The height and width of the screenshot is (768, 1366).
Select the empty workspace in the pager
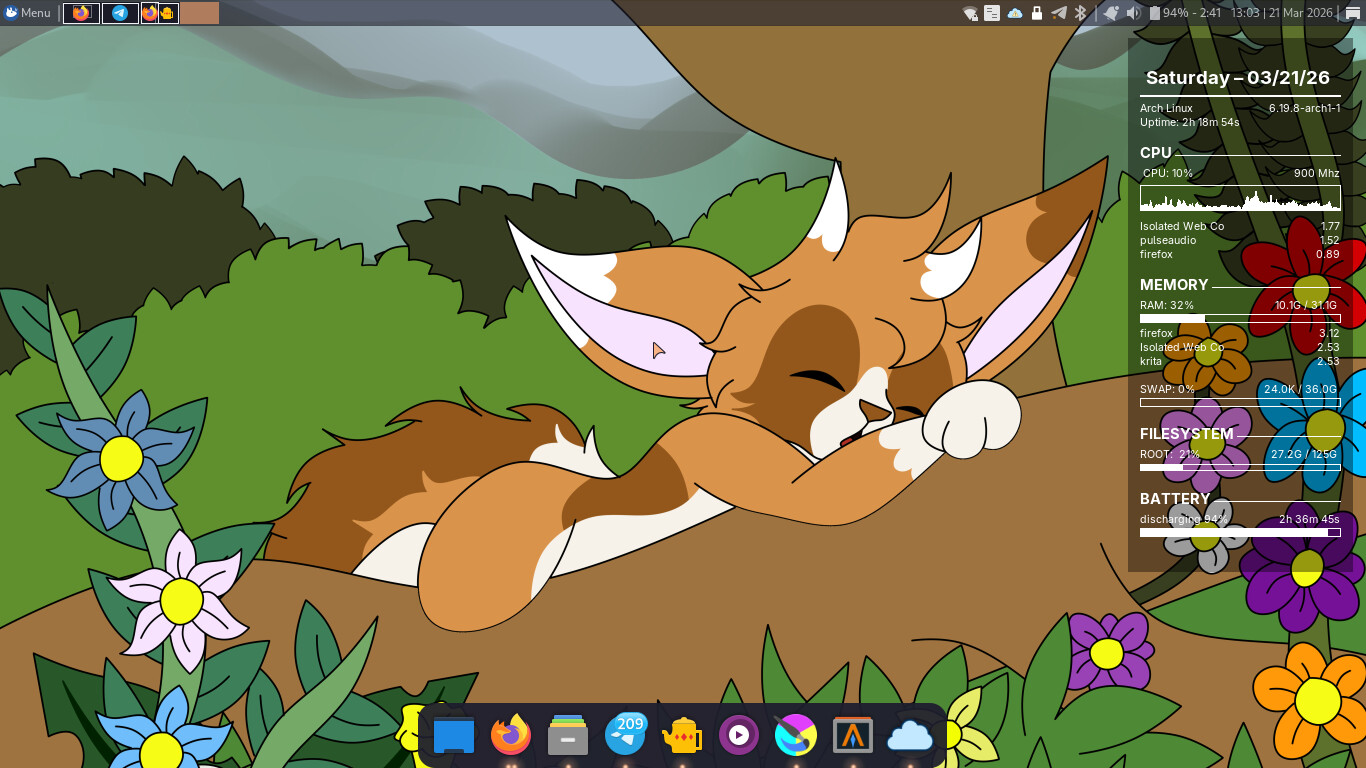[x=199, y=13]
